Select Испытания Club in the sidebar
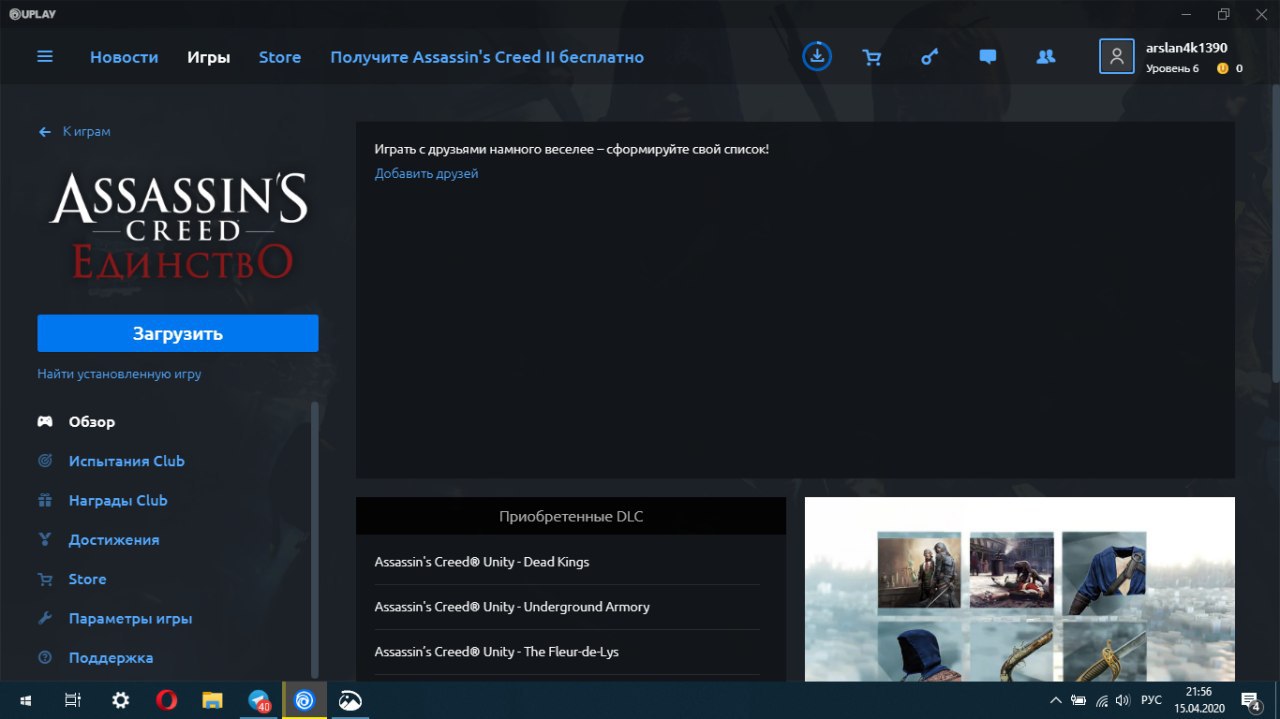Screen dimensions: 1280x719 (x=127, y=461)
